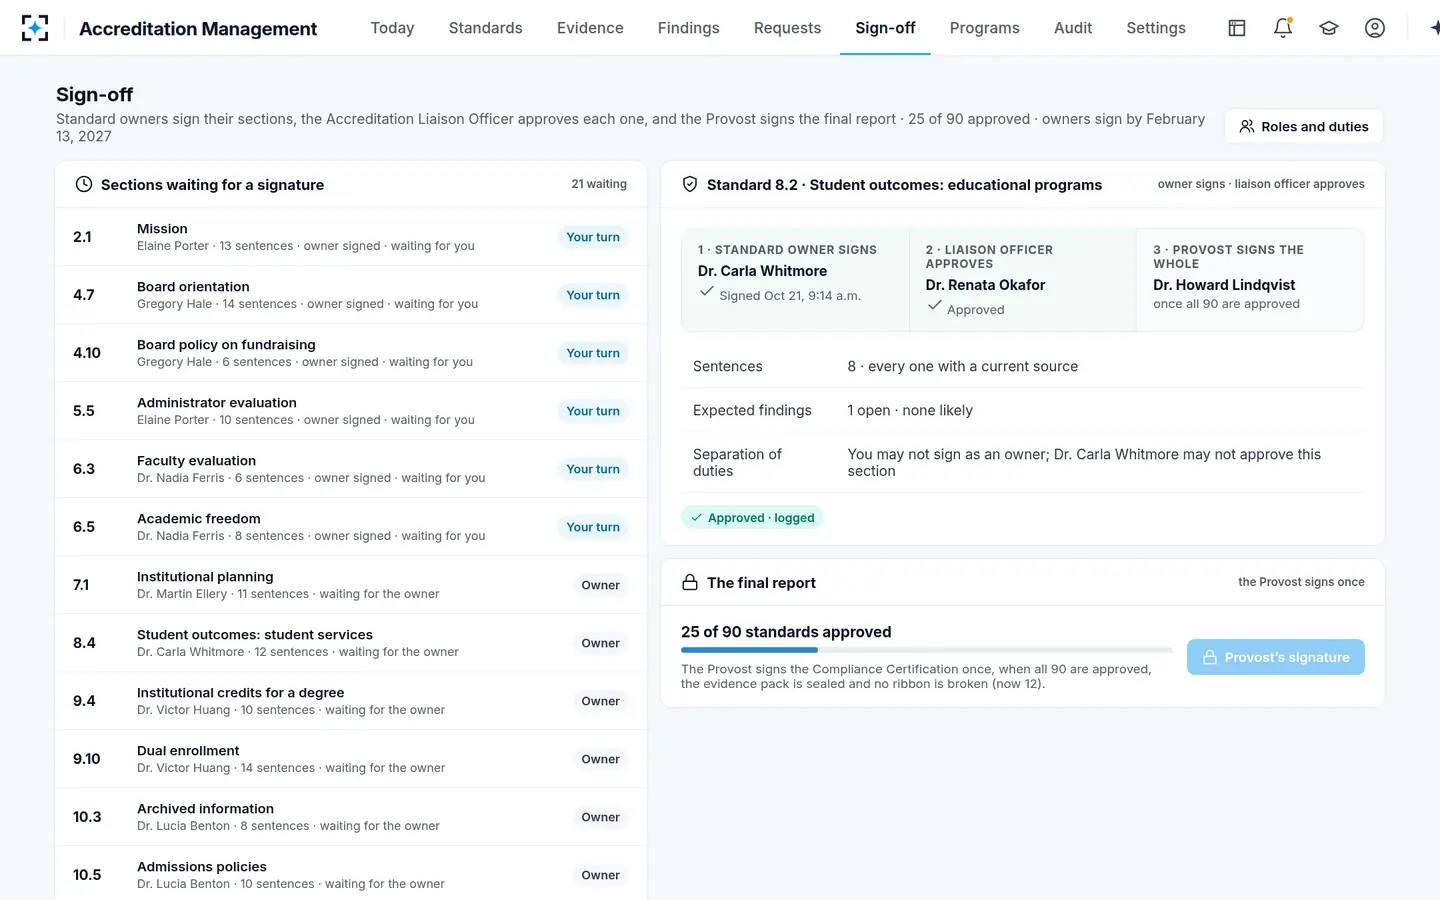Select the Sign-off tab
This screenshot has width=1440, height=900.
(x=885, y=28)
